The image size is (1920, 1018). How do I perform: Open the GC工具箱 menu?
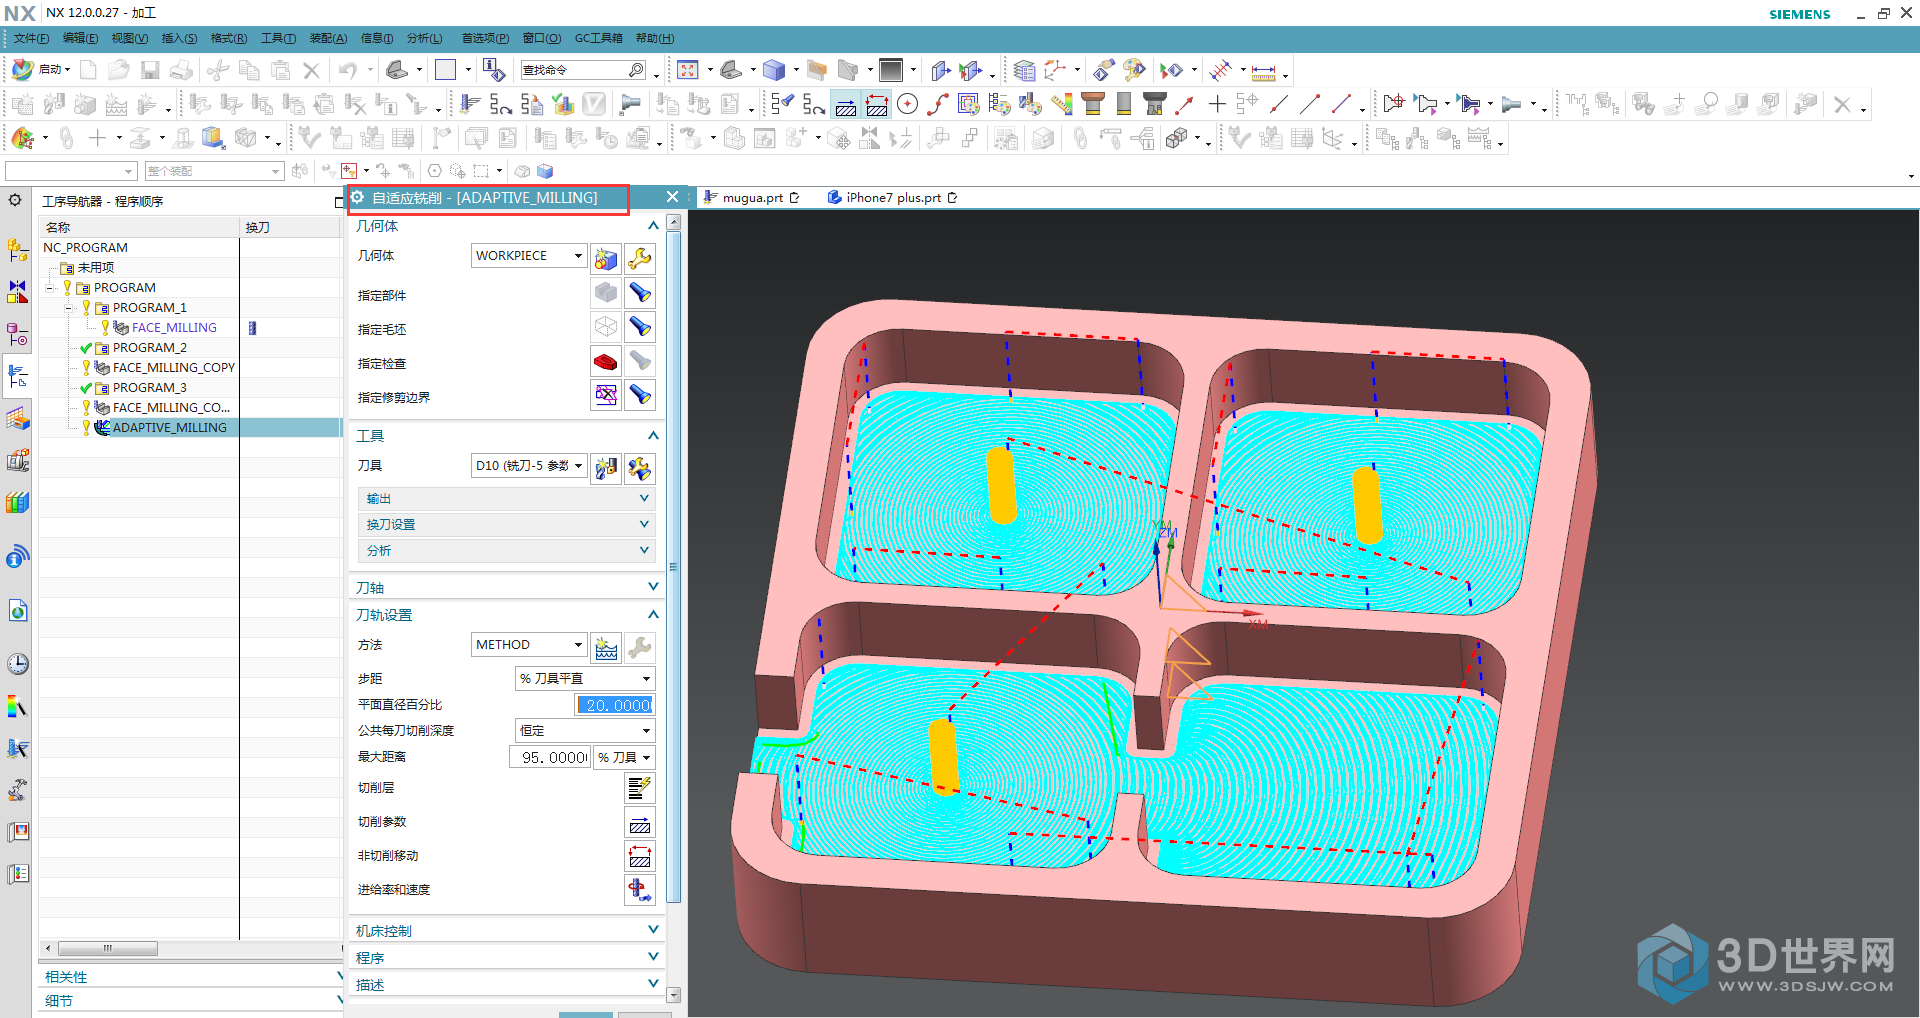coord(598,38)
